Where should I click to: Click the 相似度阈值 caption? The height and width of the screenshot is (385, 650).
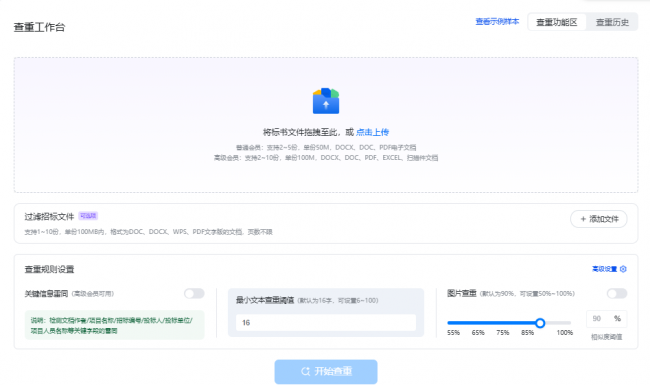(606, 337)
